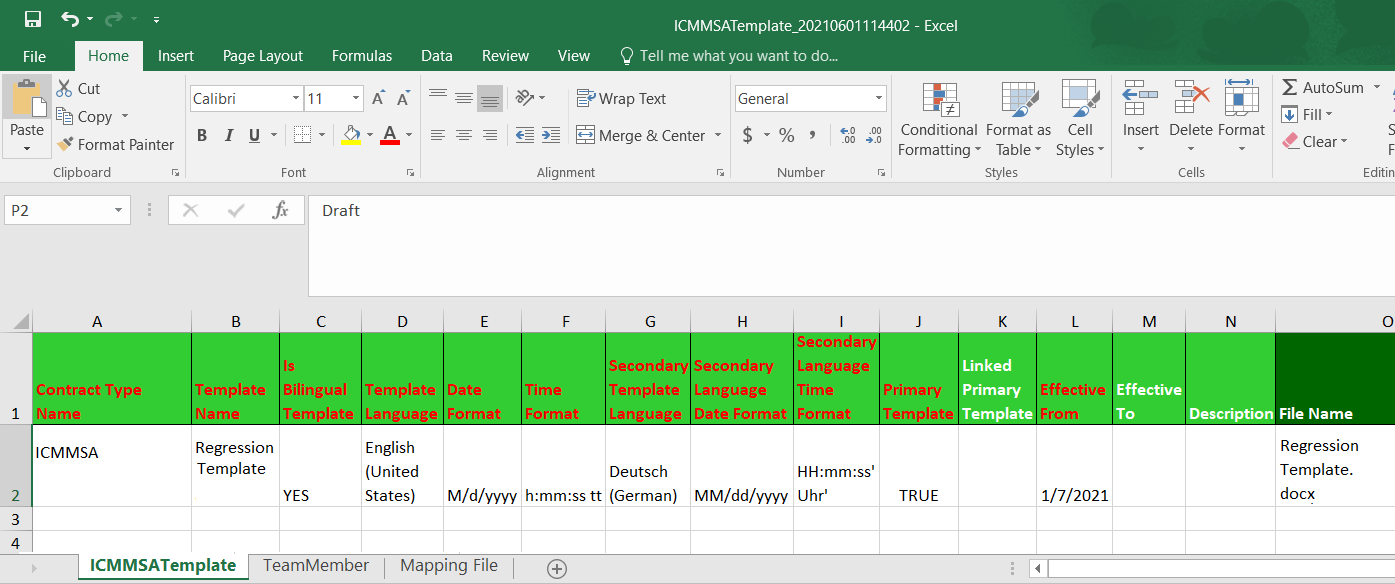Image resolution: width=1395 pixels, height=584 pixels.
Task: Apply center horizontal alignment icon
Action: 464,135
